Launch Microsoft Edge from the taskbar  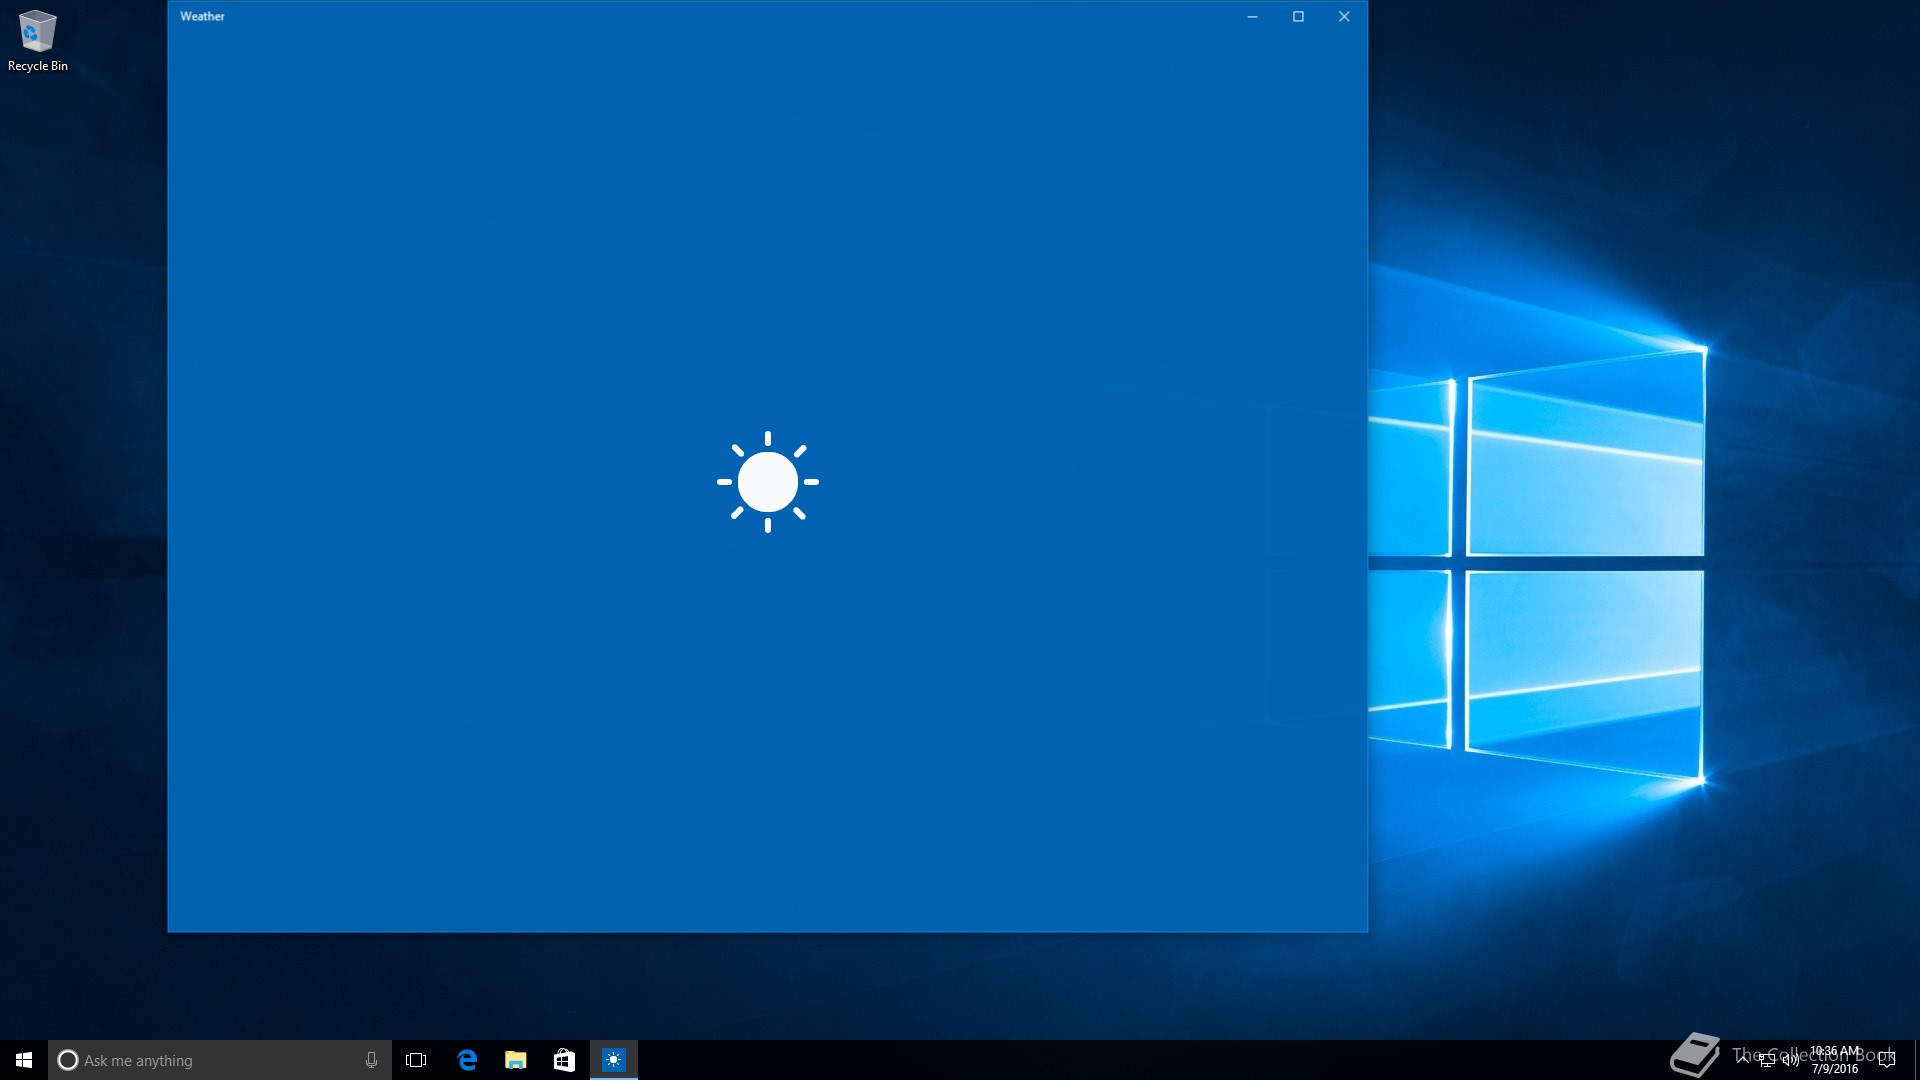click(x=467, y=1060)
